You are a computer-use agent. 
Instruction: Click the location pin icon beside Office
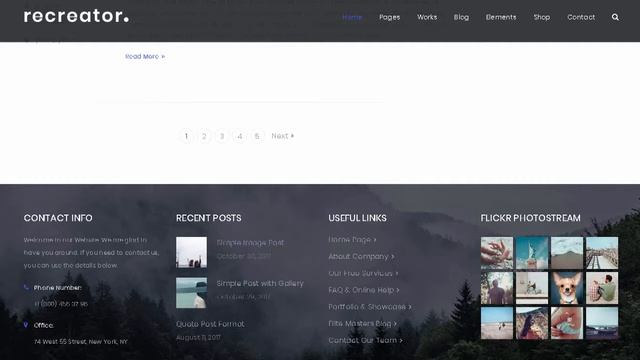(26, 325)
